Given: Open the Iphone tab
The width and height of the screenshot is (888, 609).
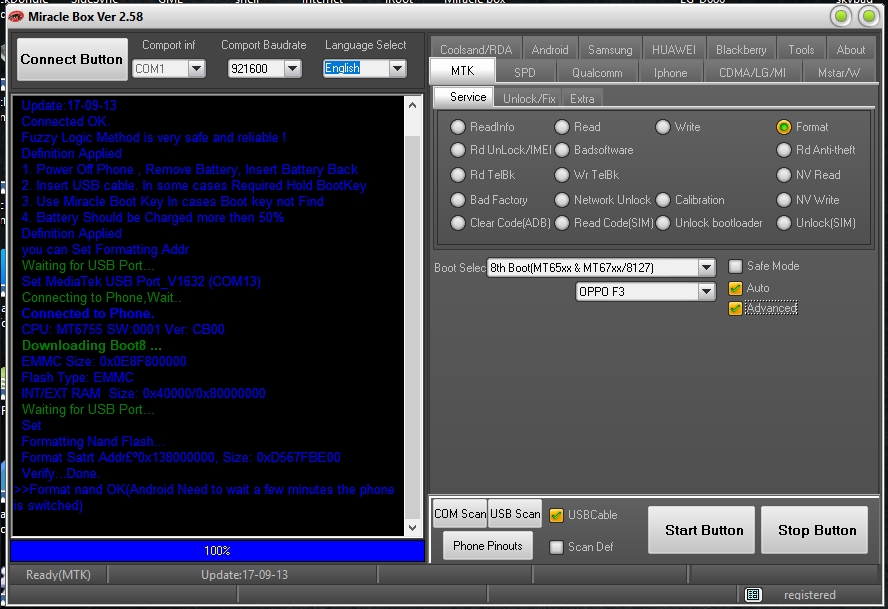Looking at the screenshot, I should click(670, 73).
